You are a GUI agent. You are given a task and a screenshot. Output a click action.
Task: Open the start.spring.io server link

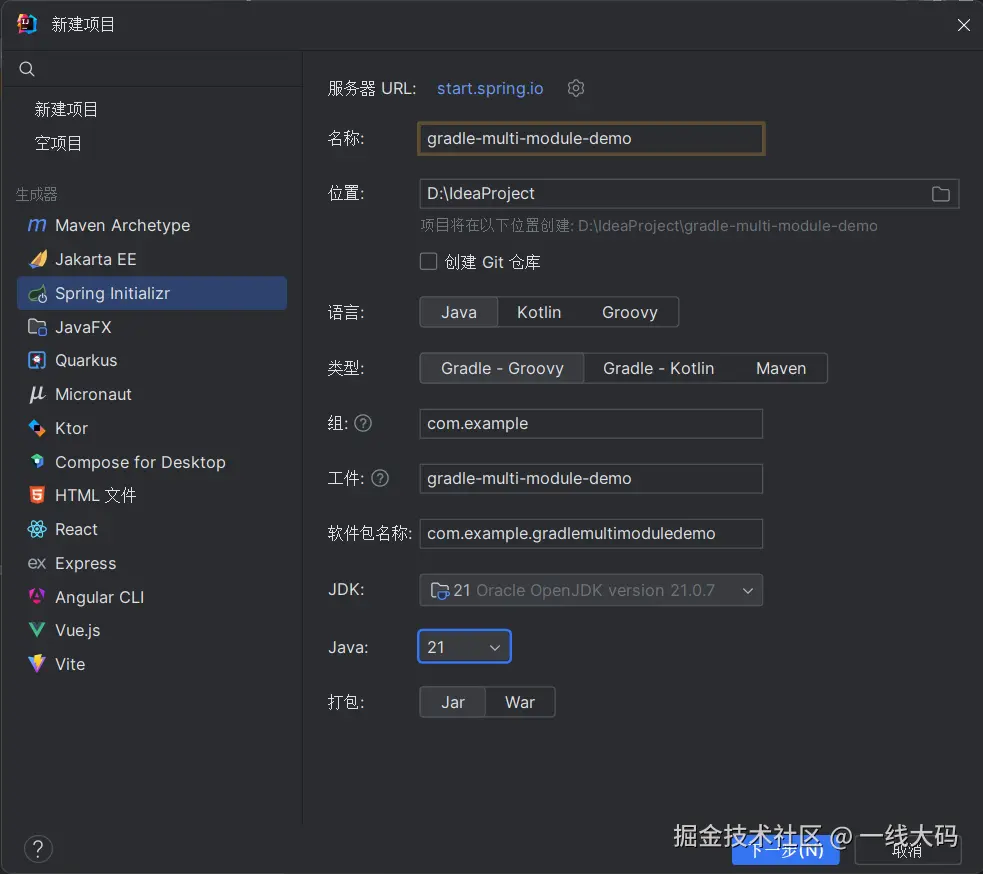(490, 88)
